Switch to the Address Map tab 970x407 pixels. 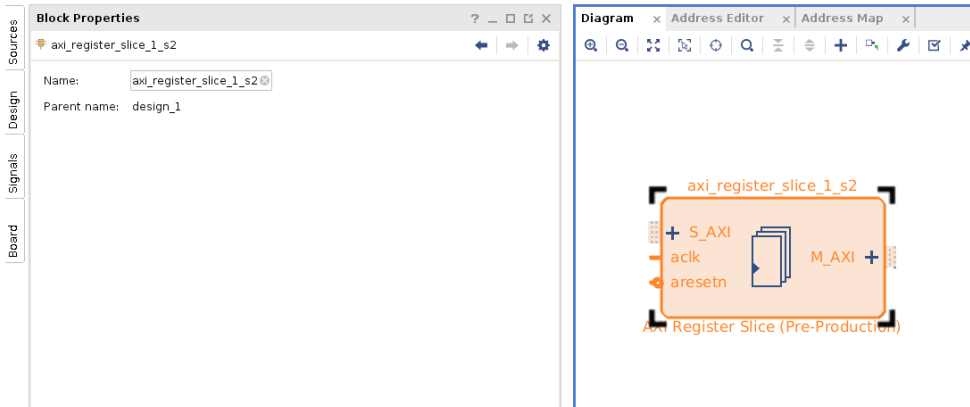[x=841, y=18]
